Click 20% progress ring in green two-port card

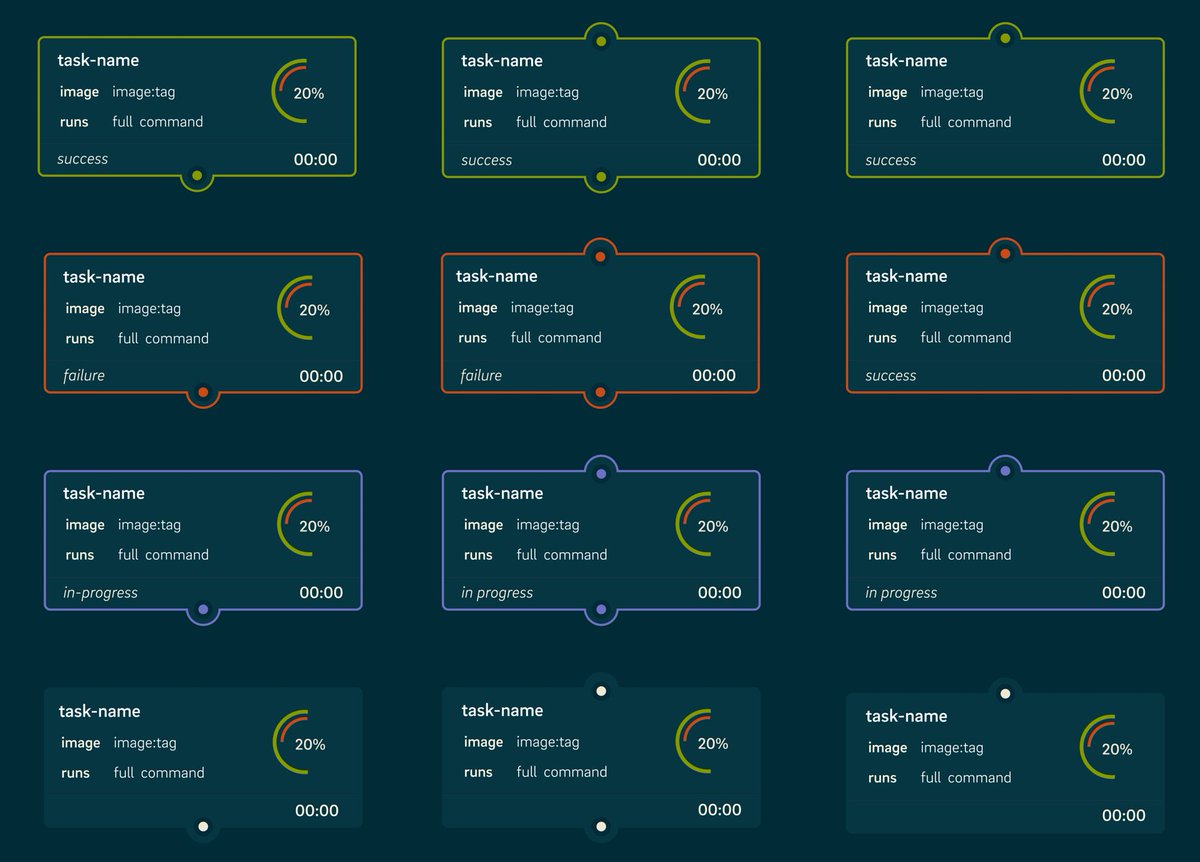pyautogui.click(x=703, y=92)
